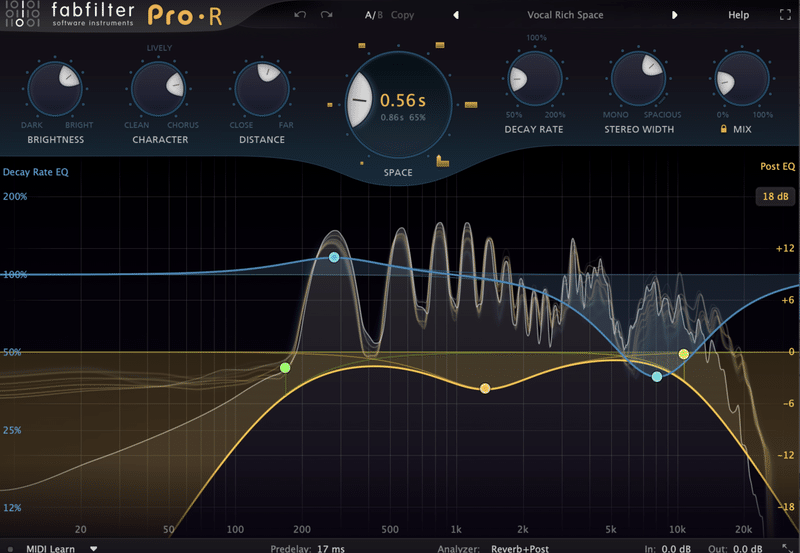Open the Help menu

coord(738,15)
